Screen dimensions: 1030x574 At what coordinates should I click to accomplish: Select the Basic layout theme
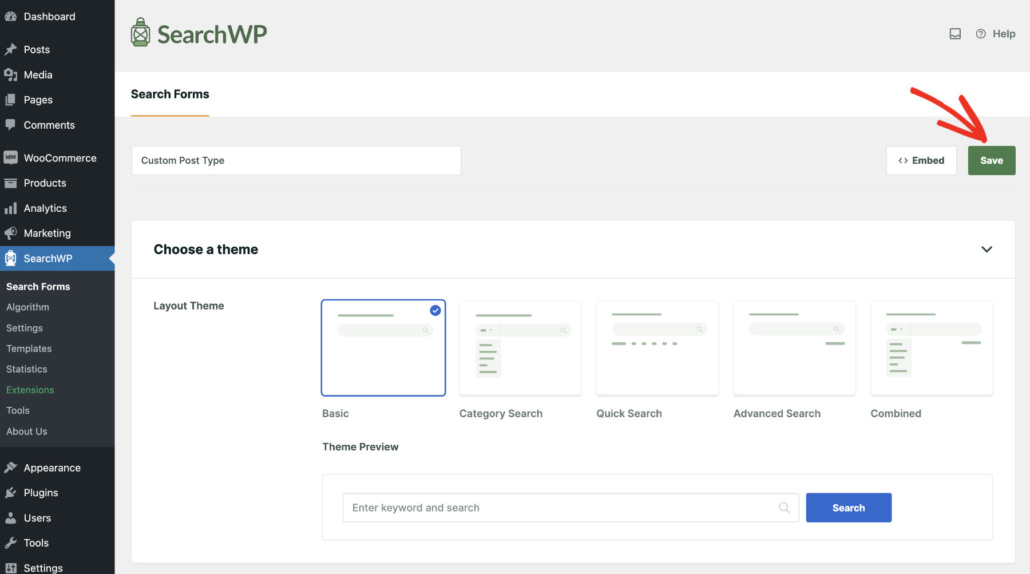383,348
